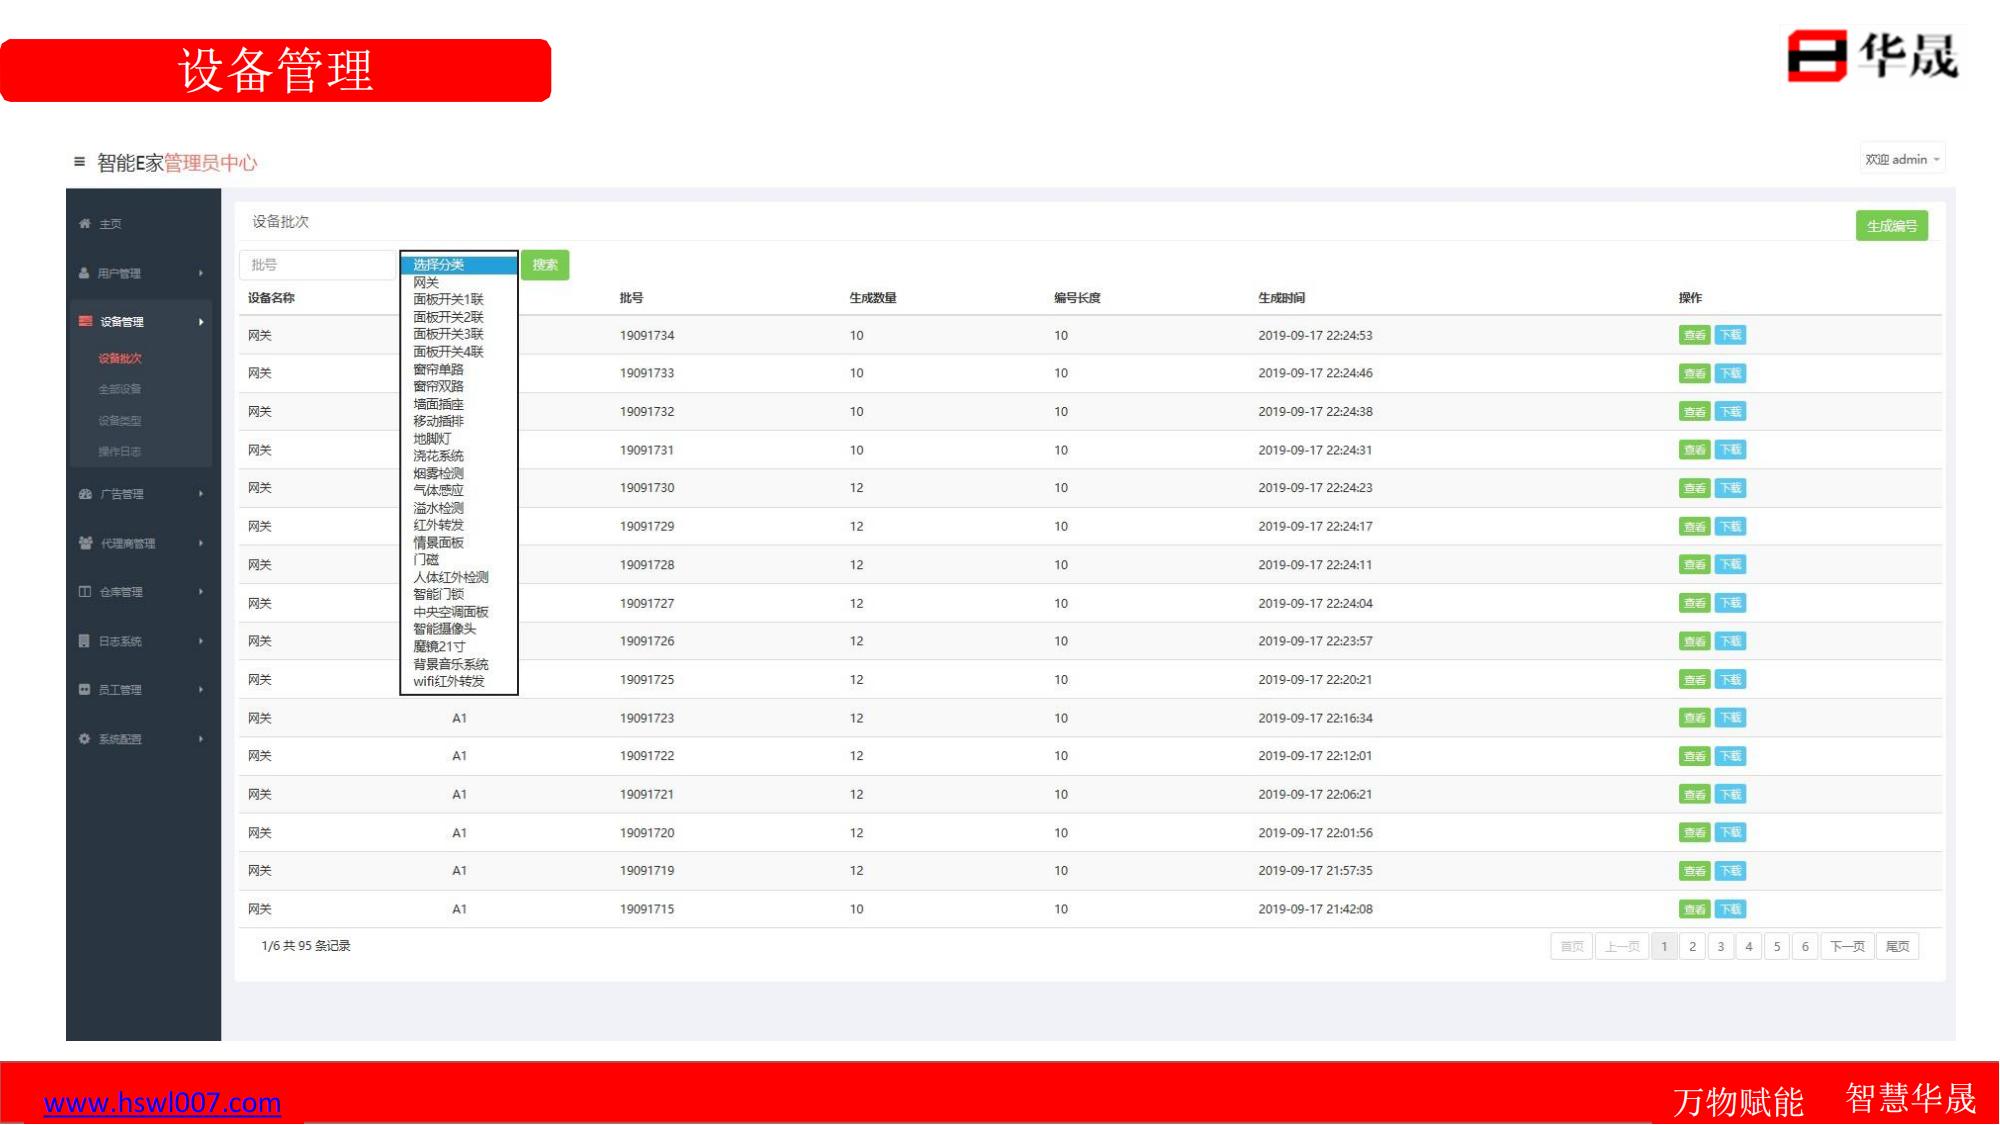Image resolution: width=2000 pixels, height=1125 pixels.
Task: Click 查看 for batch 19091730
Action: click(1694, 488)
